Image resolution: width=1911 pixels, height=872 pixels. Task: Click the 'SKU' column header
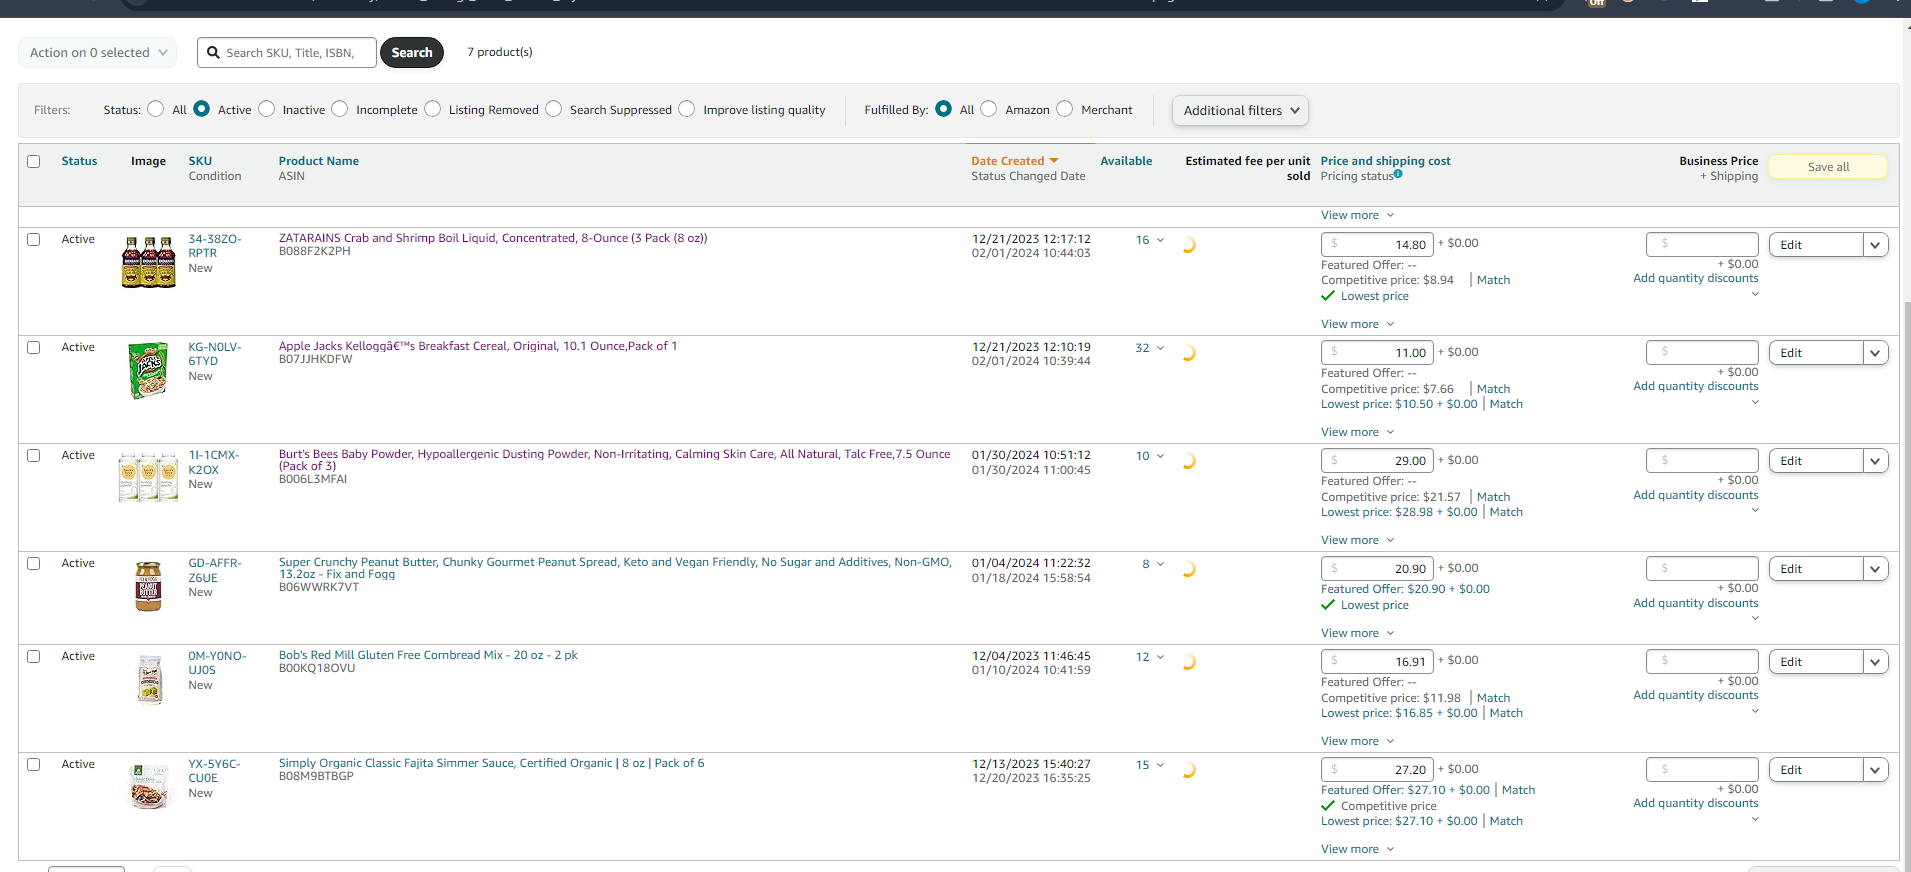click(x=200, y=161)
